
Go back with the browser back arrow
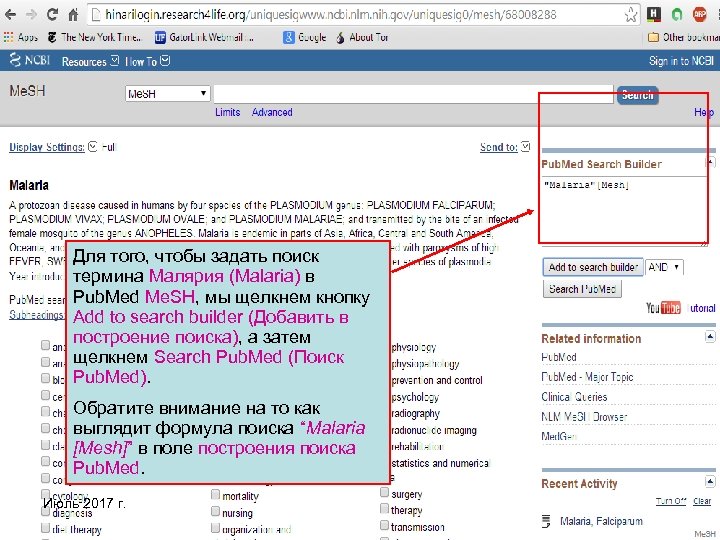click(10, 15)
